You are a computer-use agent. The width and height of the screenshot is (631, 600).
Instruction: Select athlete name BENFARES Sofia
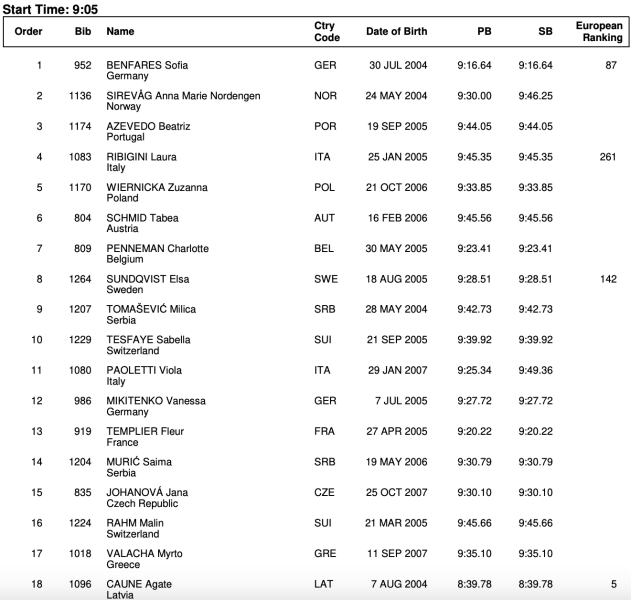[x=147, y=66]
